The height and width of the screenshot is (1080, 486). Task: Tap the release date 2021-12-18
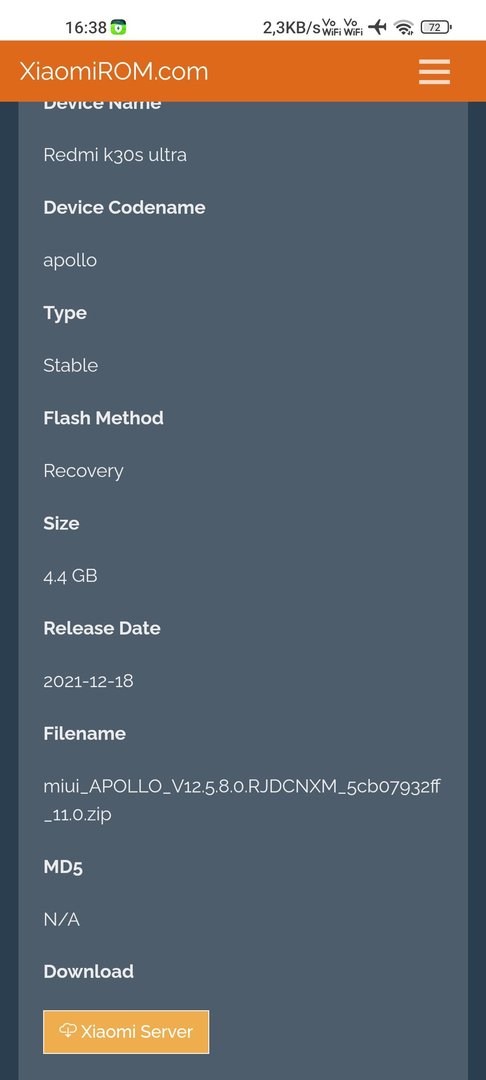click(x=88, y=681)
